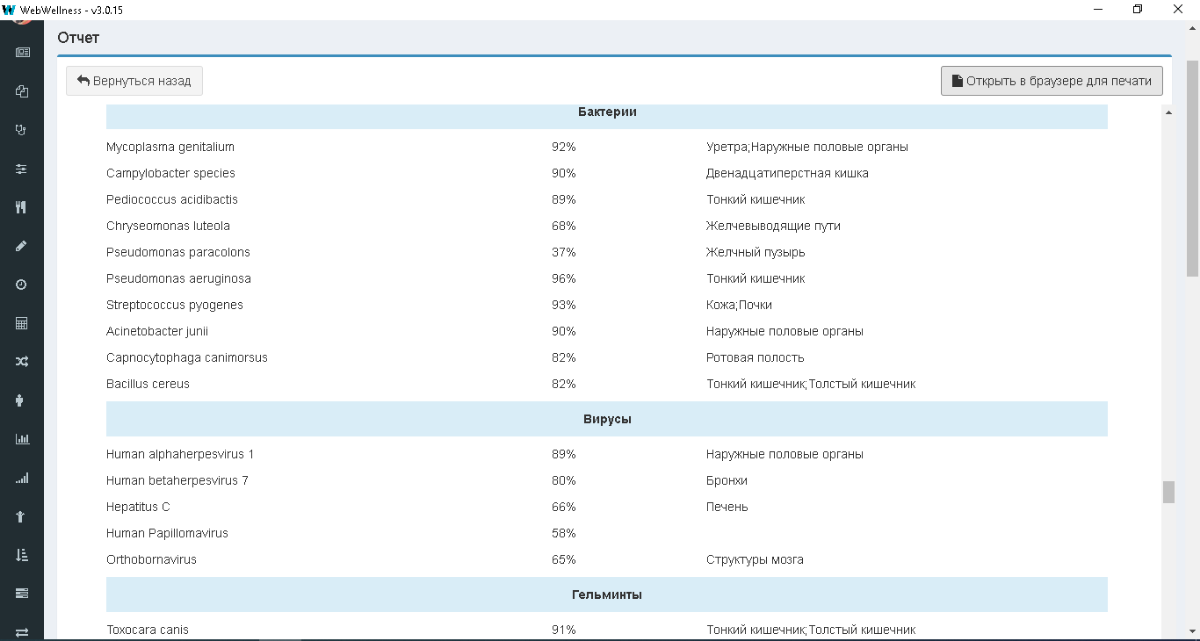Click the WebWellness app logo in title bar
This screenshot has width=1200, height=641.
tap(9, 9)
